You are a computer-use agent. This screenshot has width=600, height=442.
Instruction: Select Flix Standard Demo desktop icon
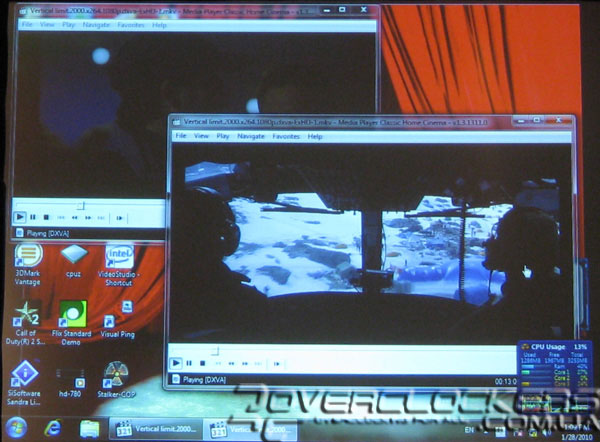click(x=72, y=323)
